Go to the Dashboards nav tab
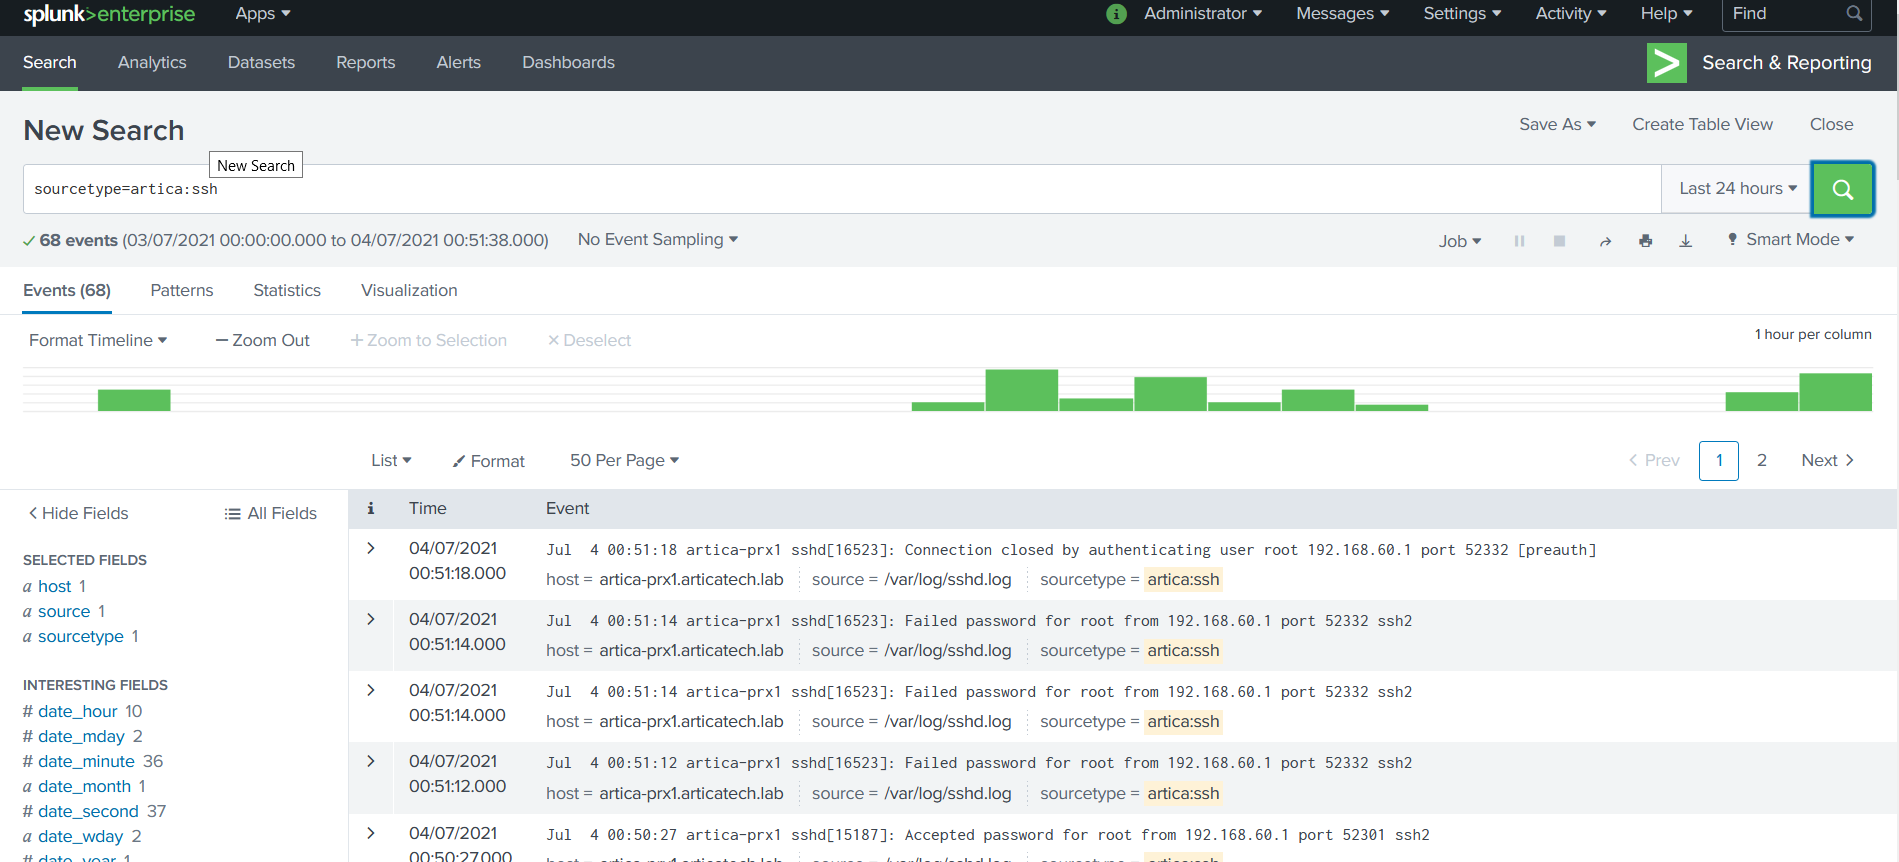 click(568, 63)
